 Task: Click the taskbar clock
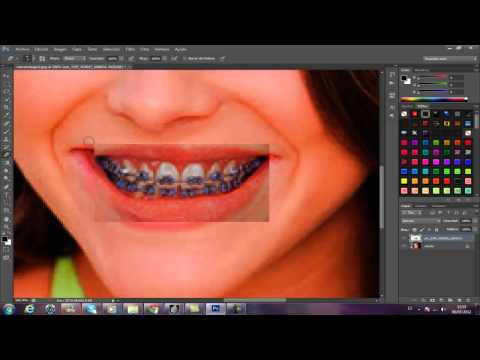click(461, 309)
